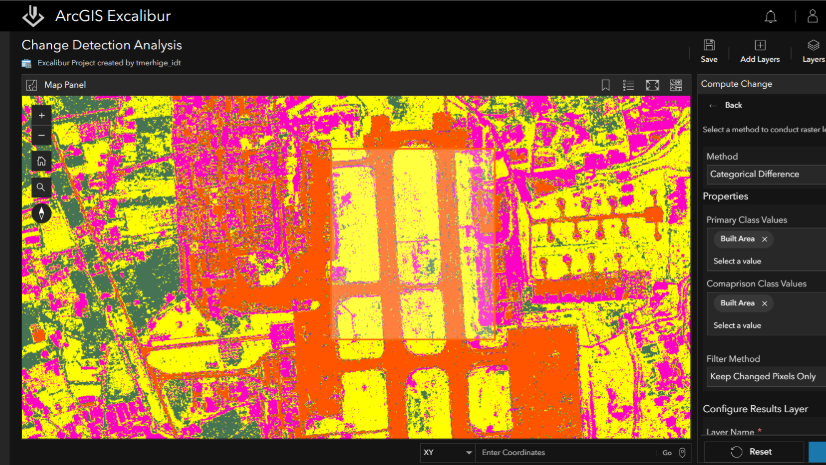Image resolution: width=826 pixels, height=465 pixels.
Task: Open the XY coordinate format dropdown
Action: pos(448,452)
